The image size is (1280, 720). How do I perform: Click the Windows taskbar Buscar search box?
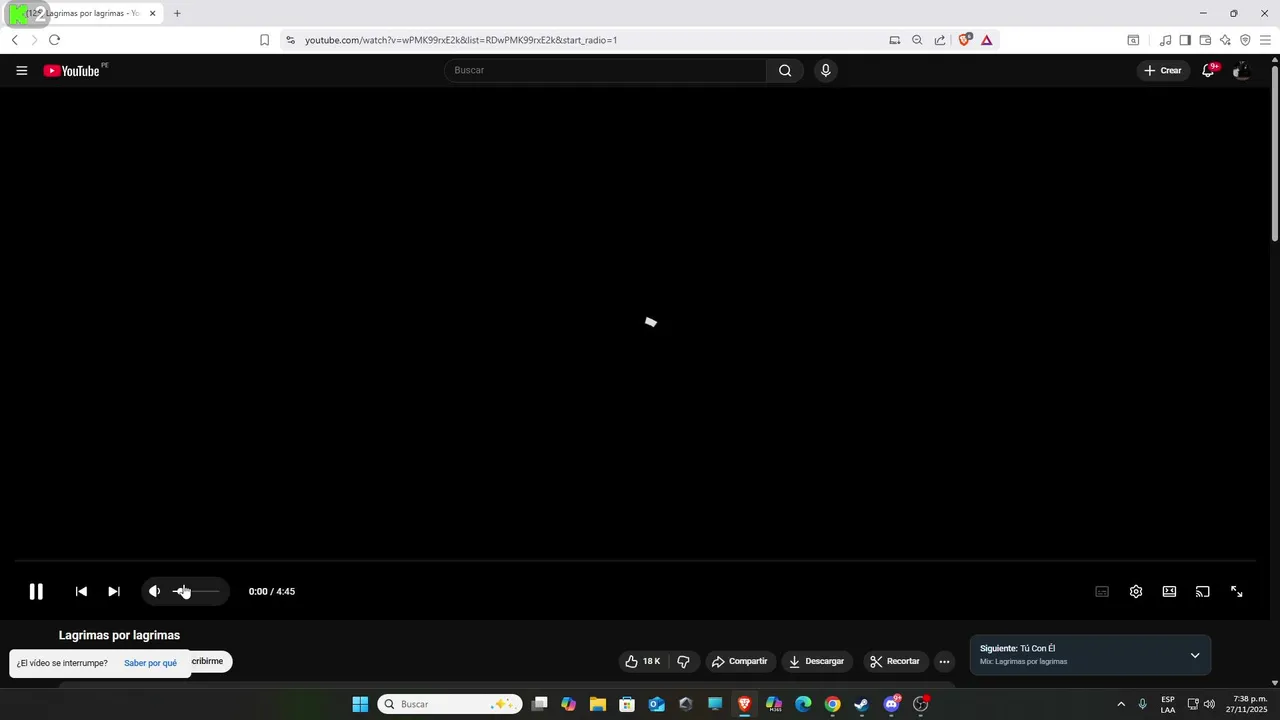pyautogui.click(x=450, y=704)
